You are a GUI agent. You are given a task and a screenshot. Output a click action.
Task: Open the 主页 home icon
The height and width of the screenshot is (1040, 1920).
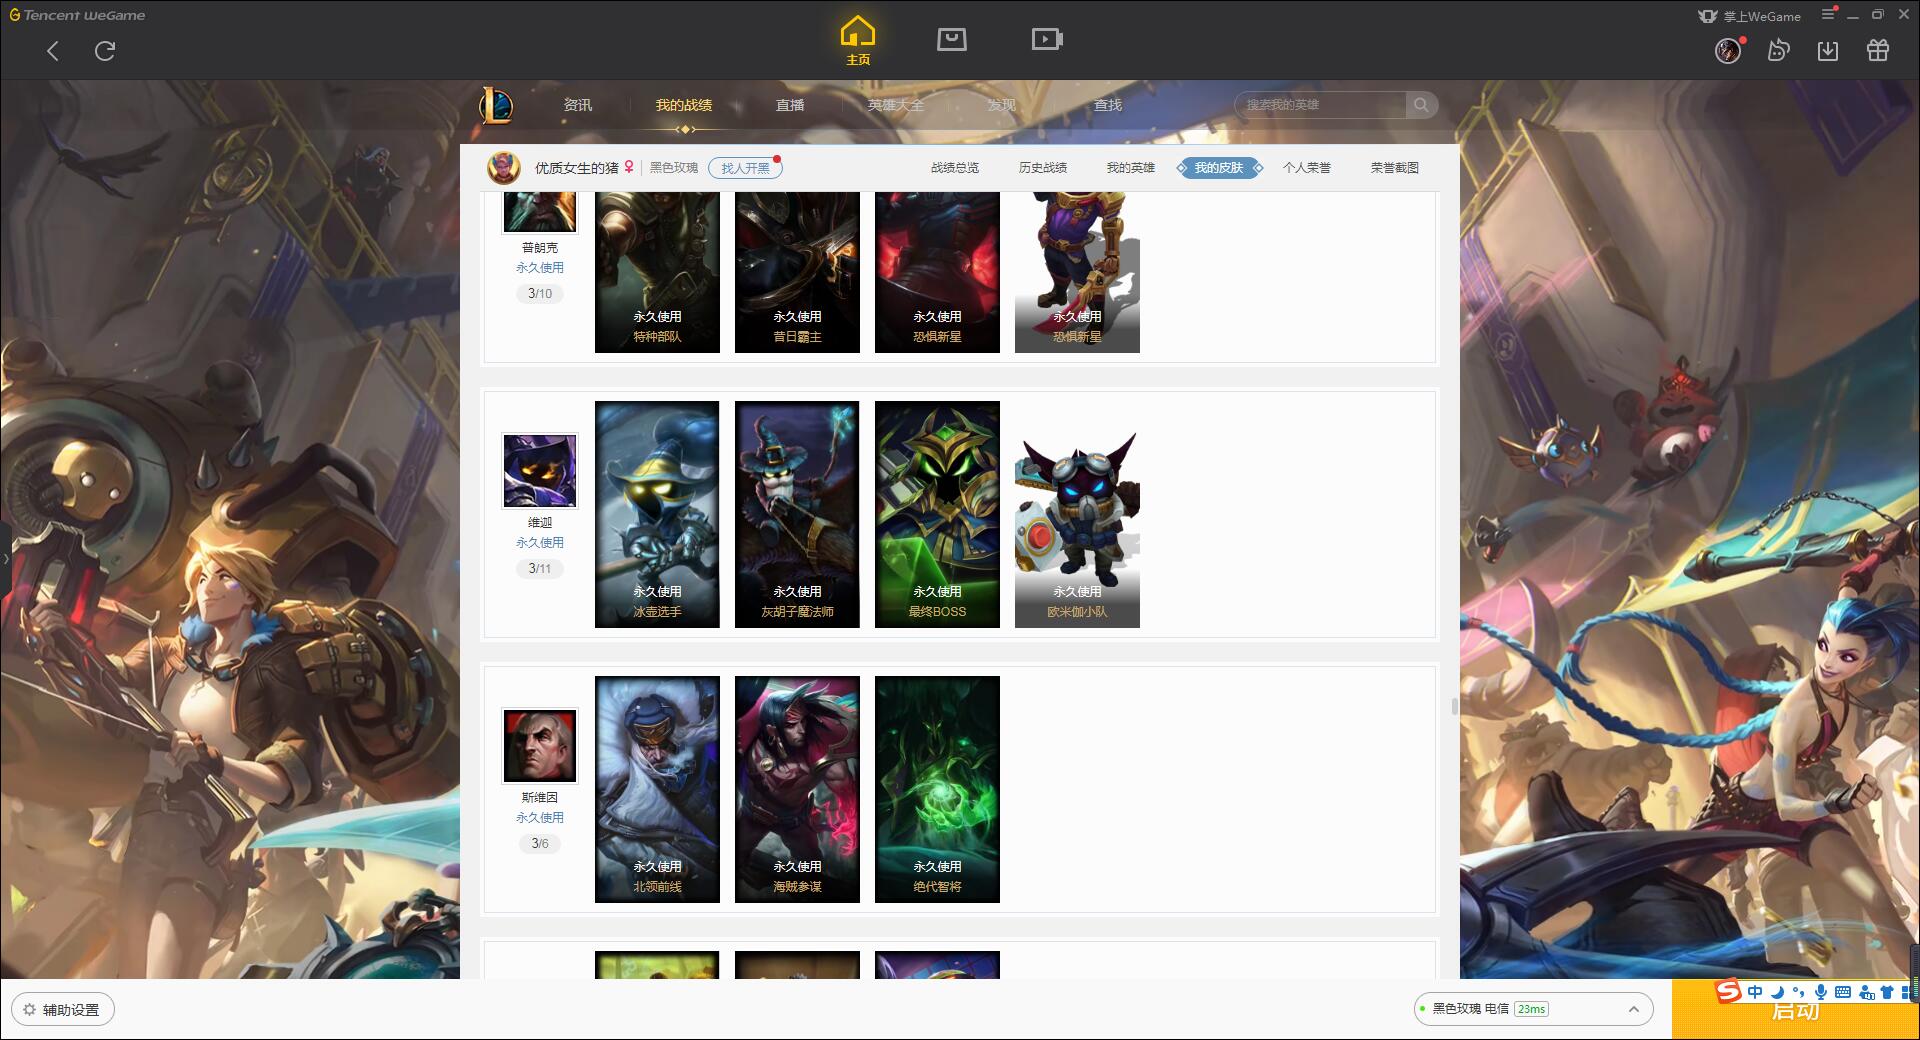[858, 41]
